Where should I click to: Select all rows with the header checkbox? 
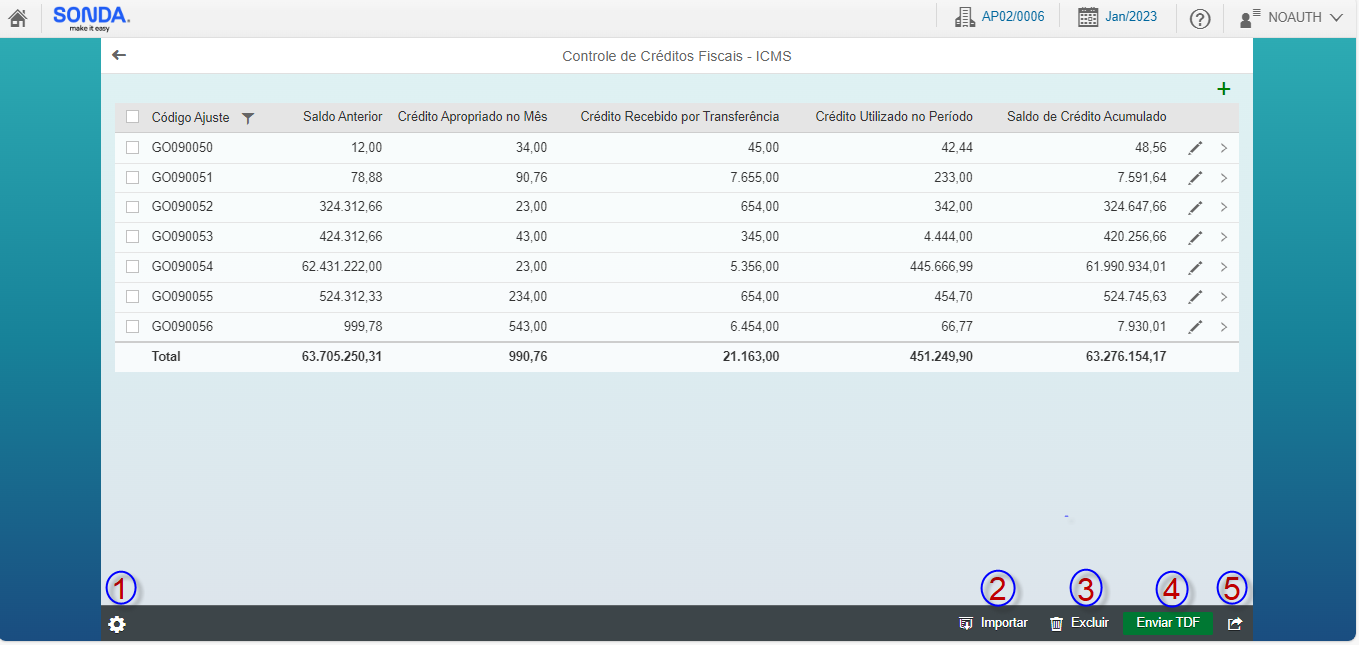132,117
